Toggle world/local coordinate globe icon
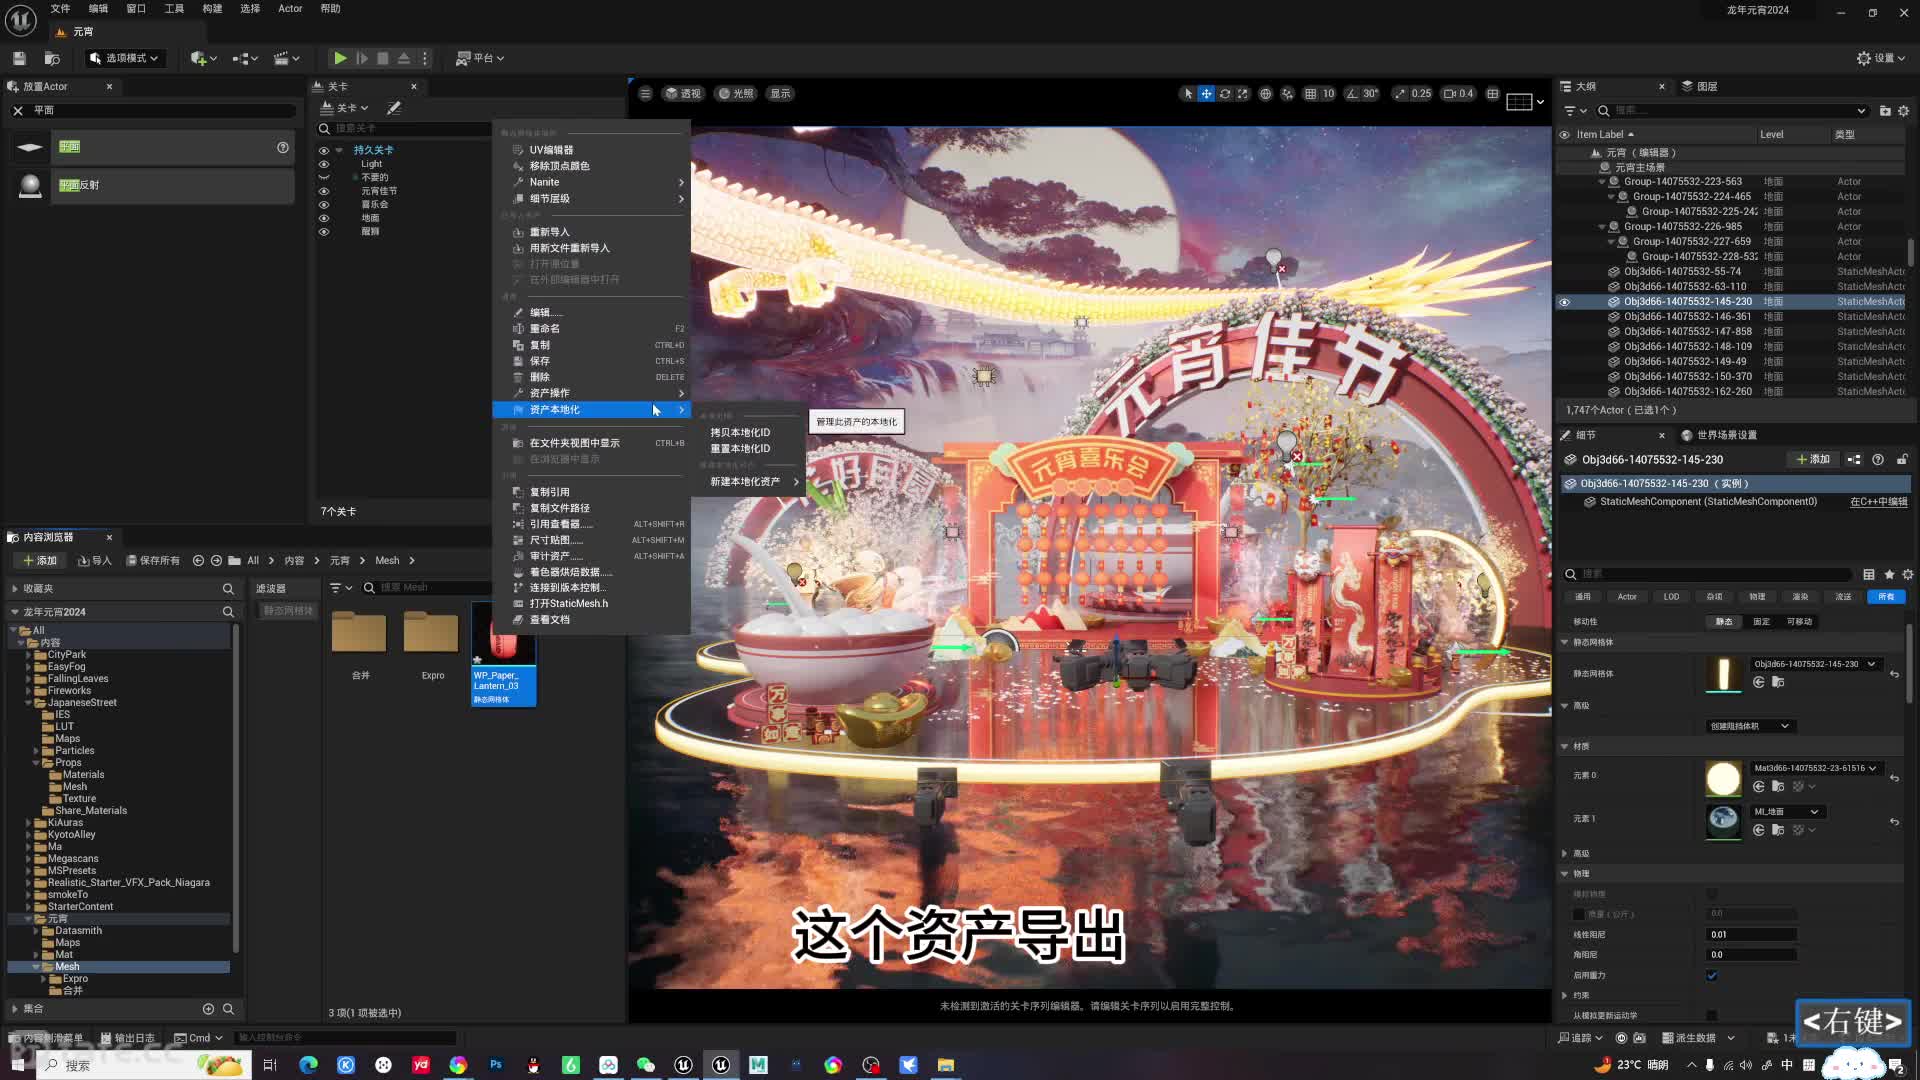Image resolution: width=1920 pixels, height=1080 pixels. pos(1265,94)
